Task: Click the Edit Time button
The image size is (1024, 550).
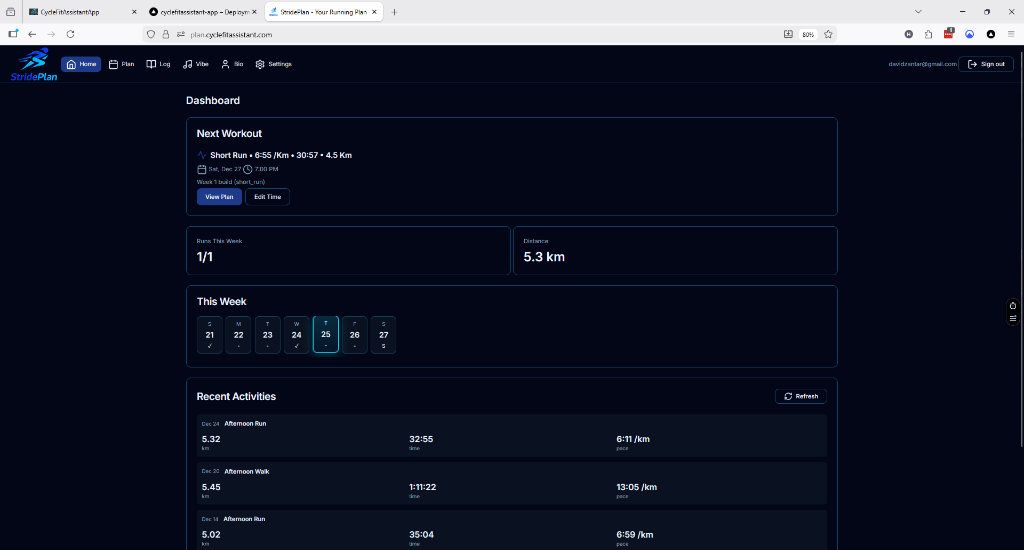Action: click(267, 197)
